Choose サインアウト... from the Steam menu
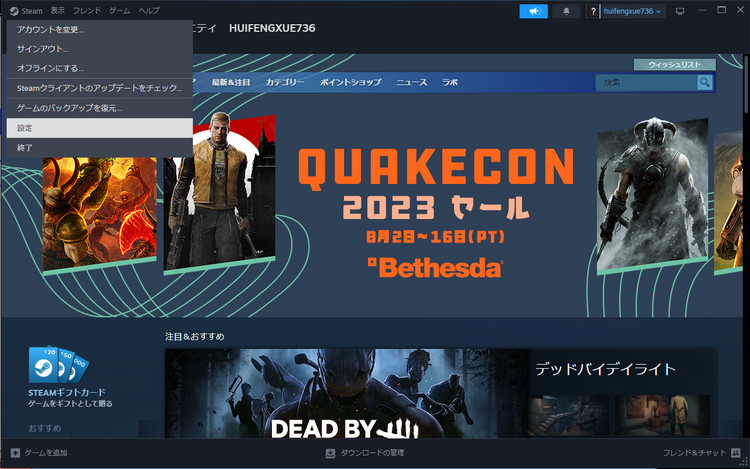Screen dimensions: 750x469 [99, 49]
